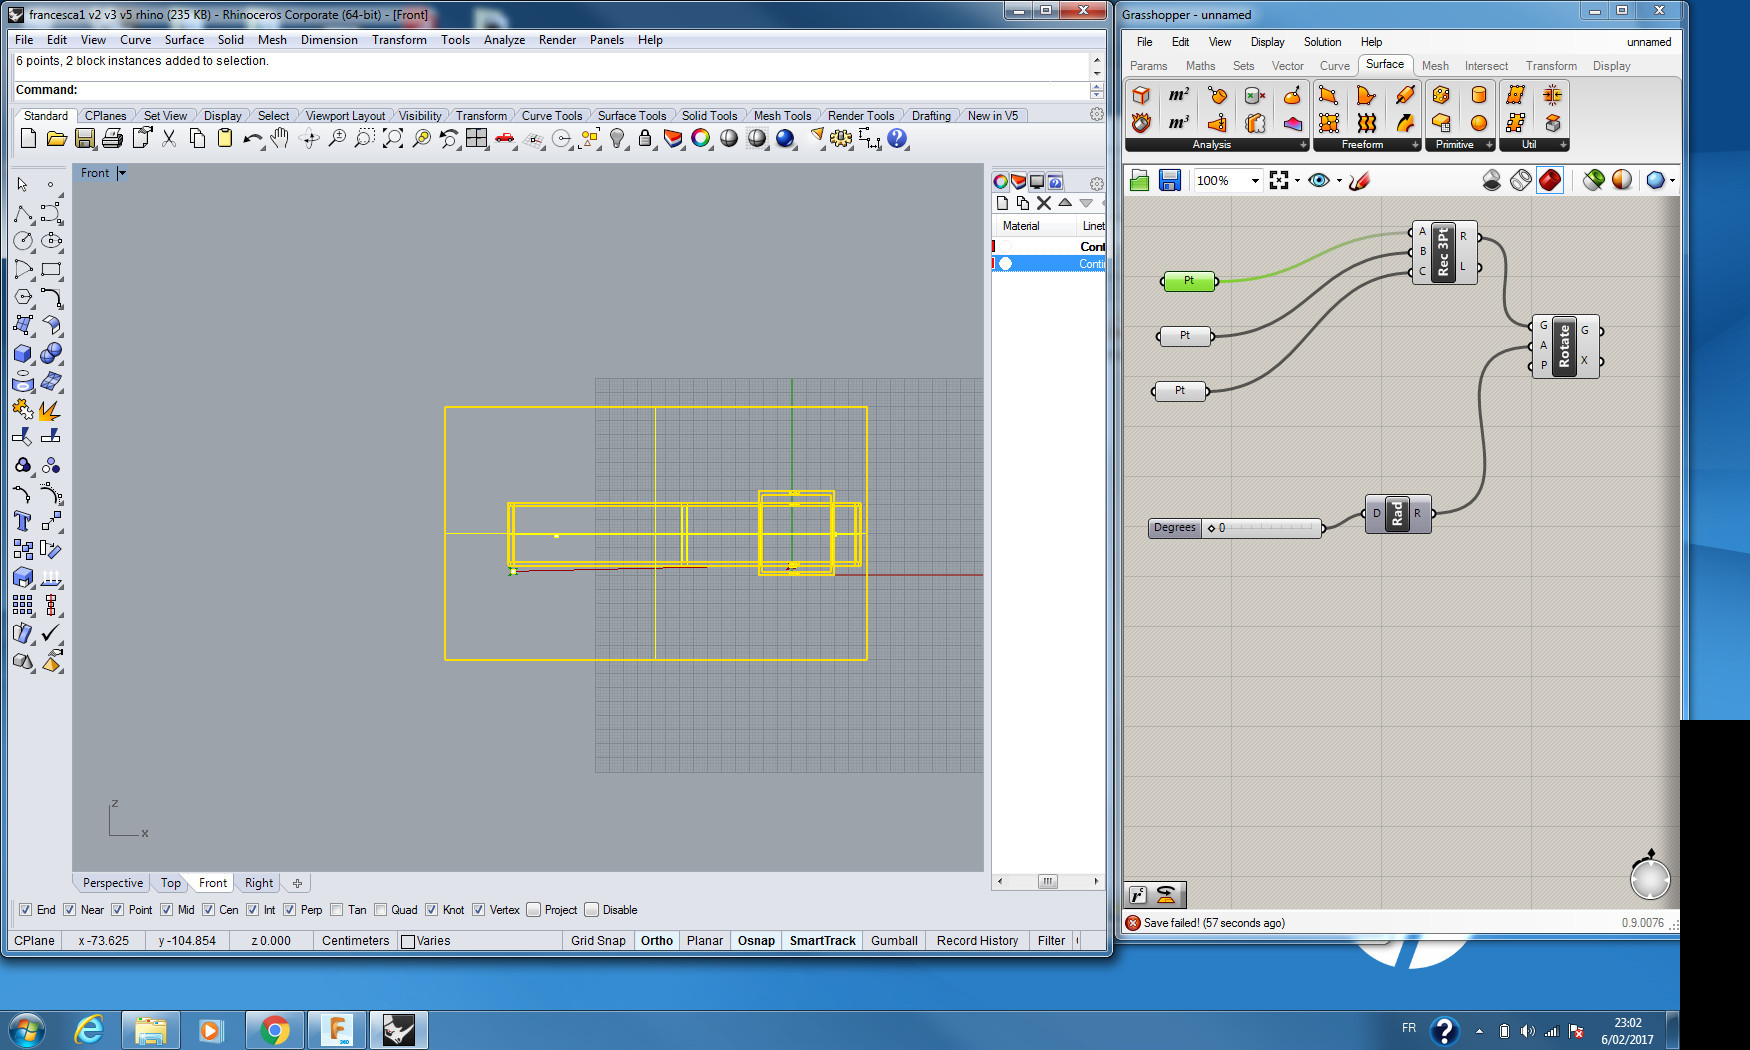Enable the Tan osnap checkbox

337,910
